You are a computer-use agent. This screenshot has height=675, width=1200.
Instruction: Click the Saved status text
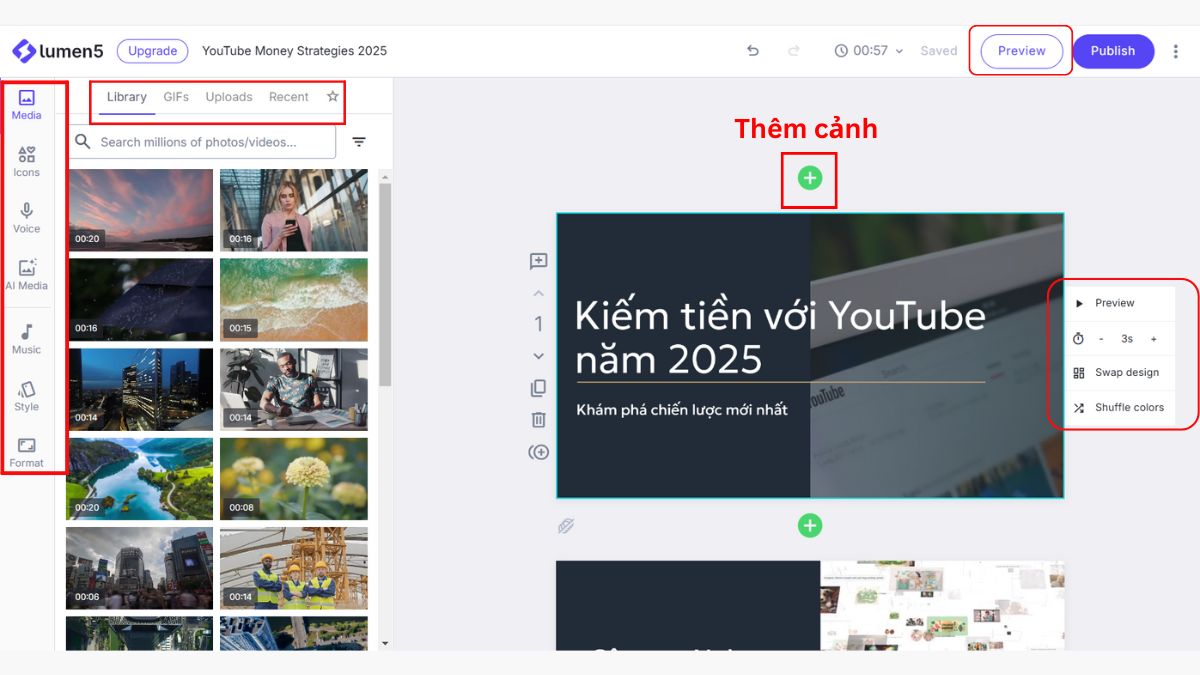pos(939,51)
